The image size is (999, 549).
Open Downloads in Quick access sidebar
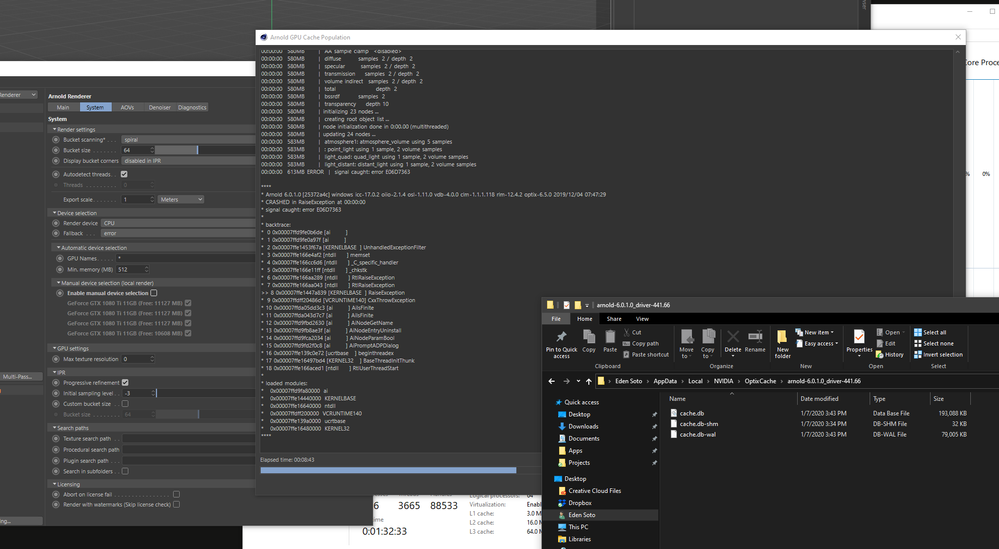point(583,426)
